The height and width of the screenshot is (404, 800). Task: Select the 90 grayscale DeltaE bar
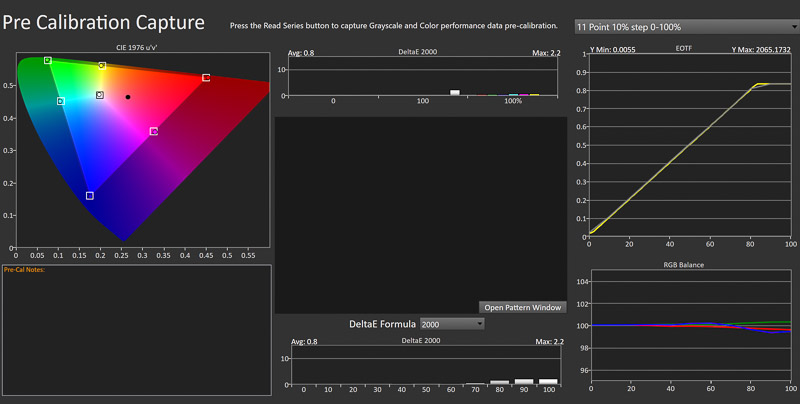coord(523,381)
